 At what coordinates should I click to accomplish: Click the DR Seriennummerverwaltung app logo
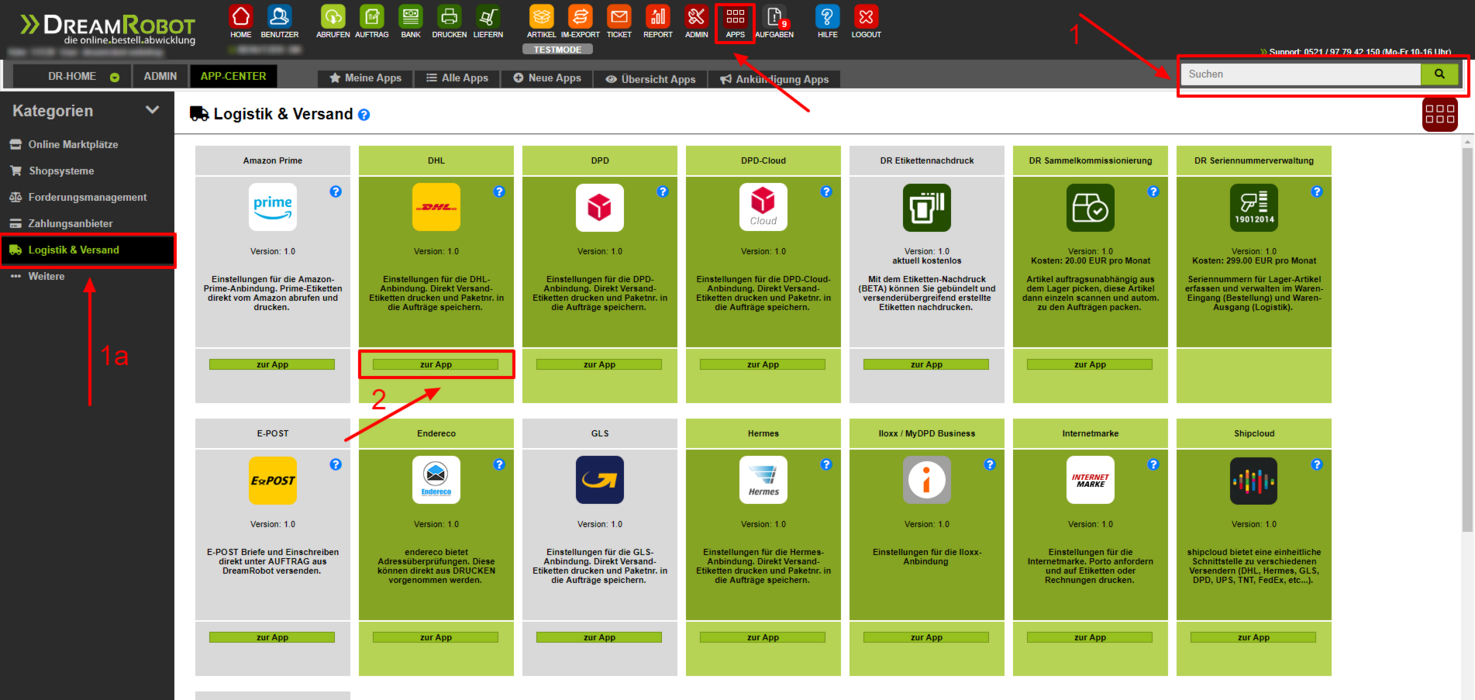click(1254, 207)
